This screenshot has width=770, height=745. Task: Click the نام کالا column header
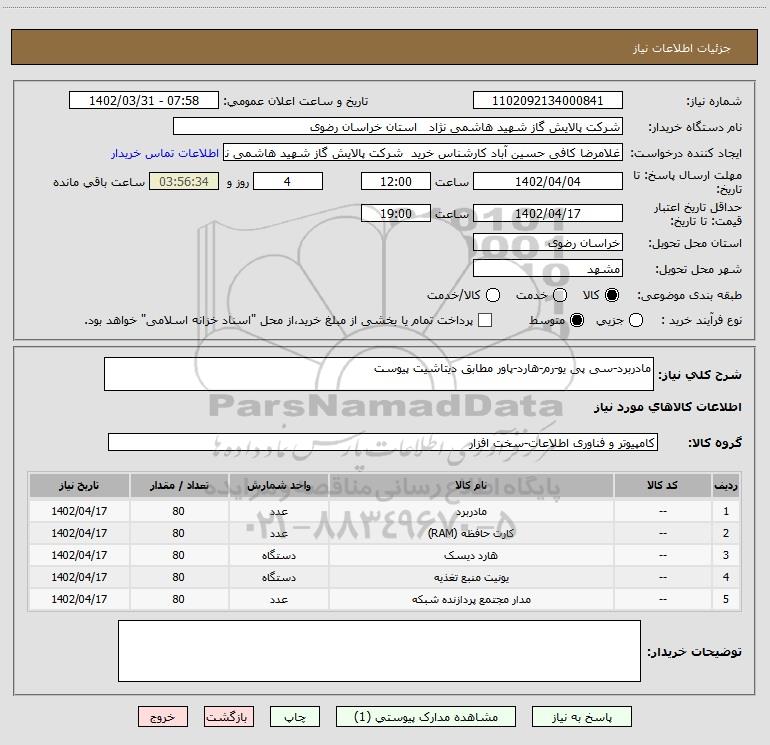[478, 485]
